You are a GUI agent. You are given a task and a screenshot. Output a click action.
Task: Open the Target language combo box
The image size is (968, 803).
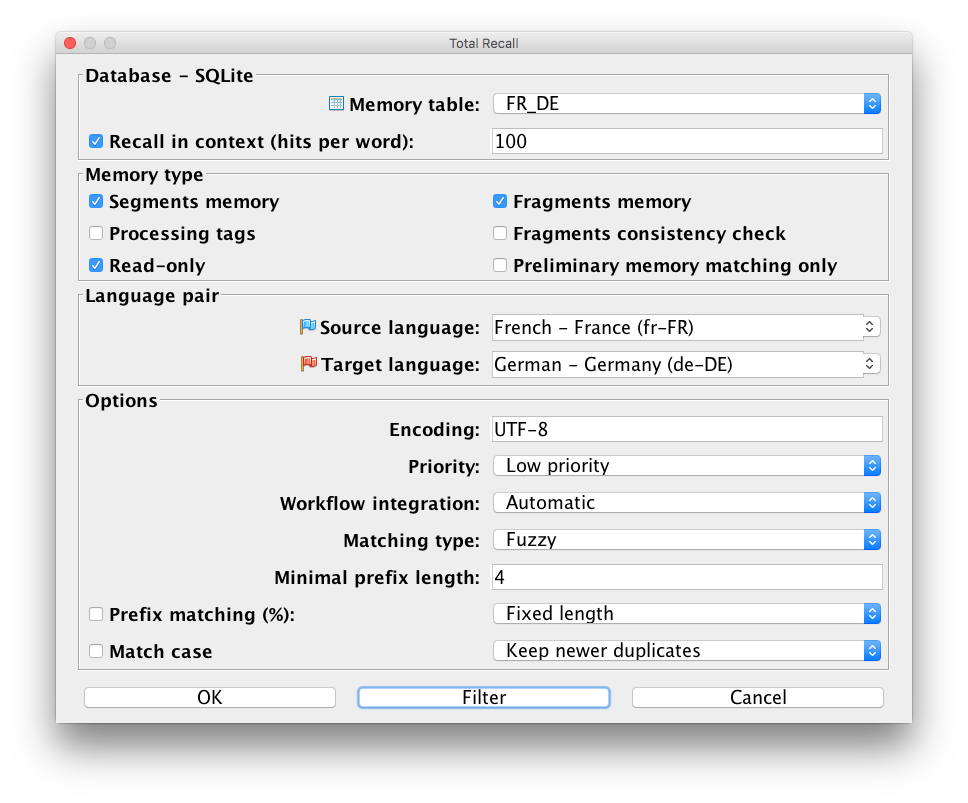click(686, 364)
